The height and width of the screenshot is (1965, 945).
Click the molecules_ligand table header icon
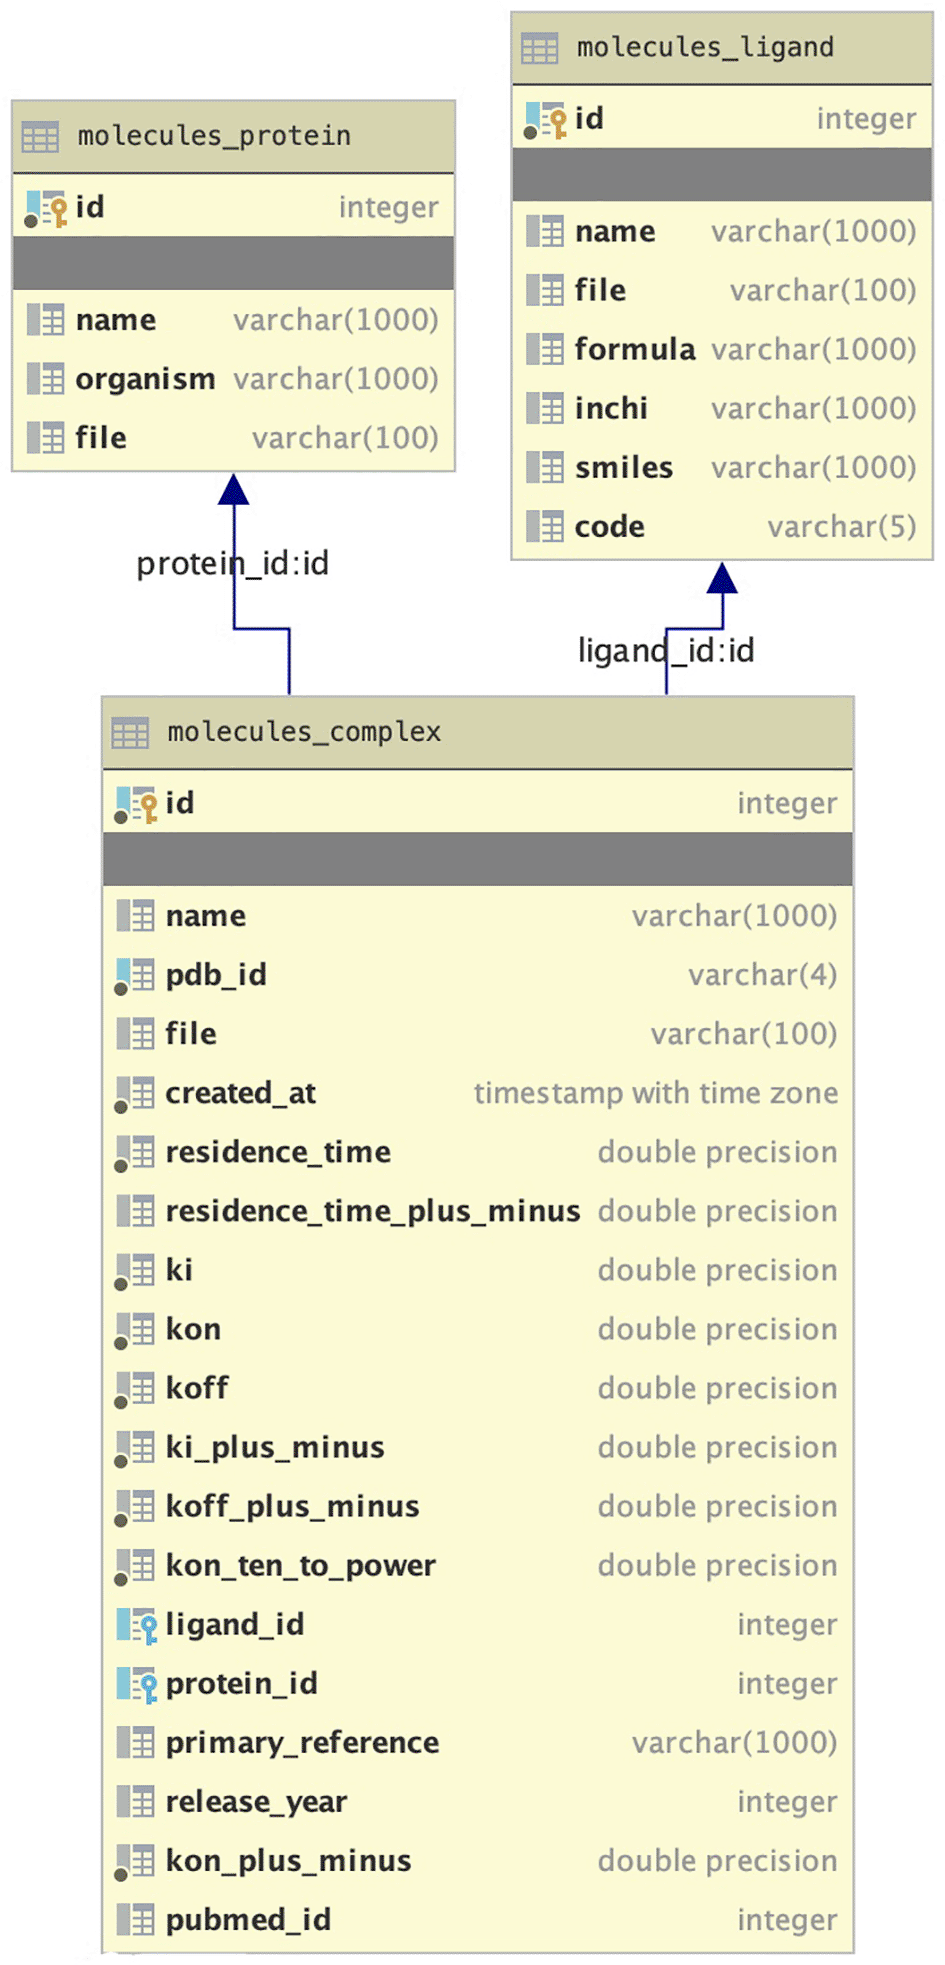539,48
